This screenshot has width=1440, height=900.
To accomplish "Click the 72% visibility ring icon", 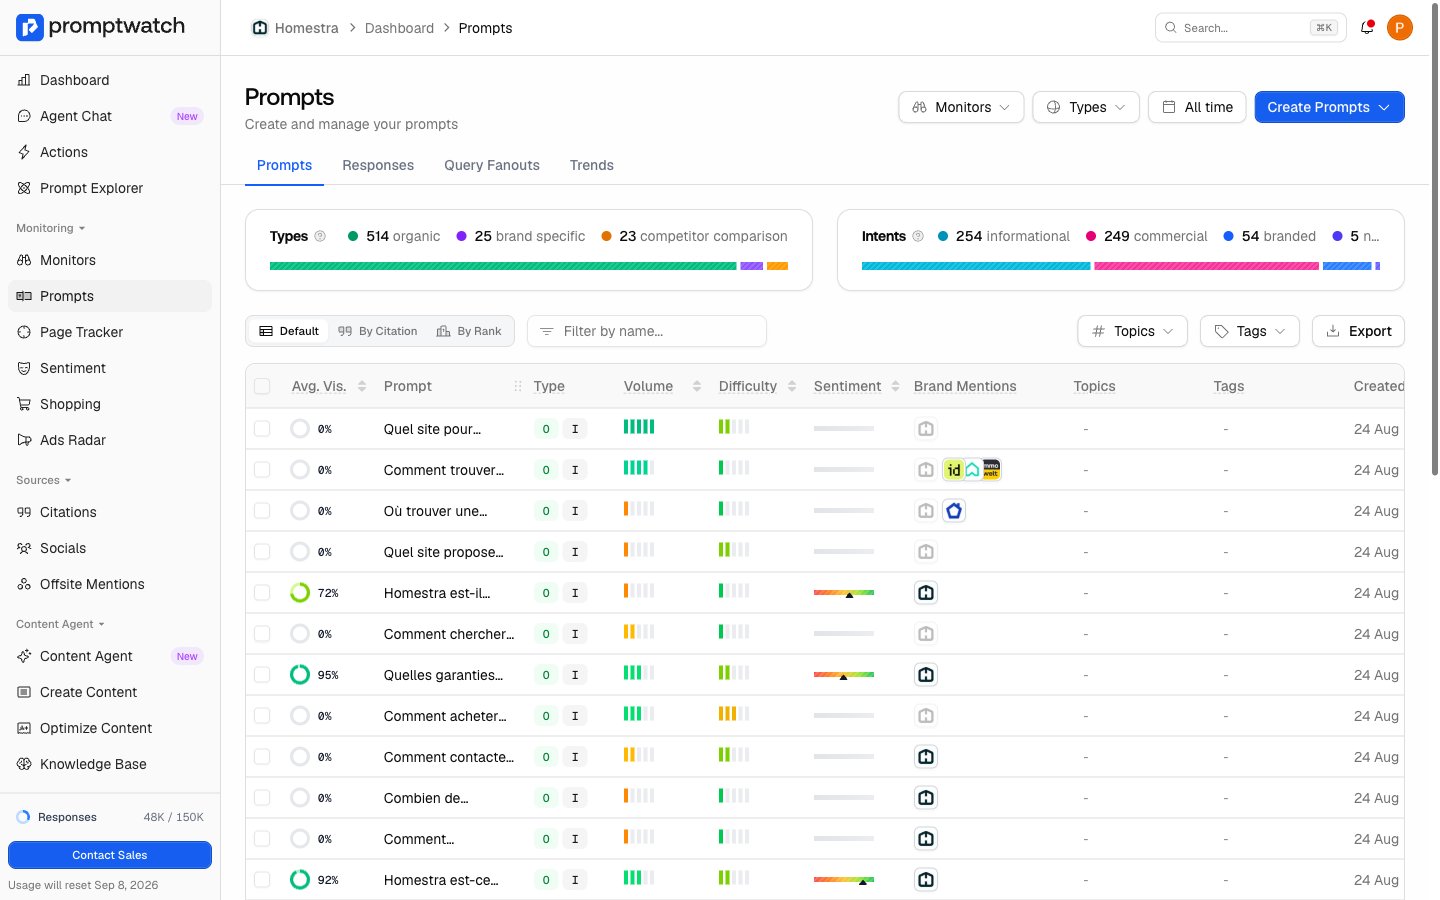I will click(300, 593).
